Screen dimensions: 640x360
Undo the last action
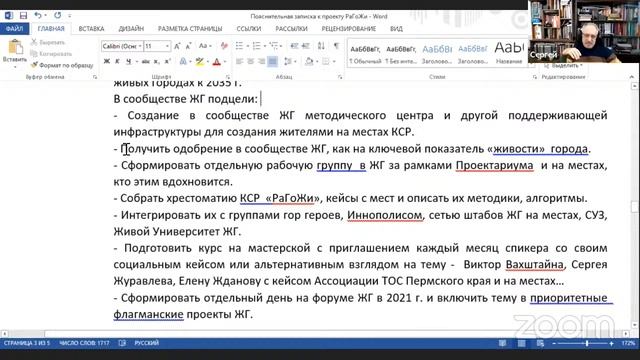pyautogui.click(x=38, y=16)
